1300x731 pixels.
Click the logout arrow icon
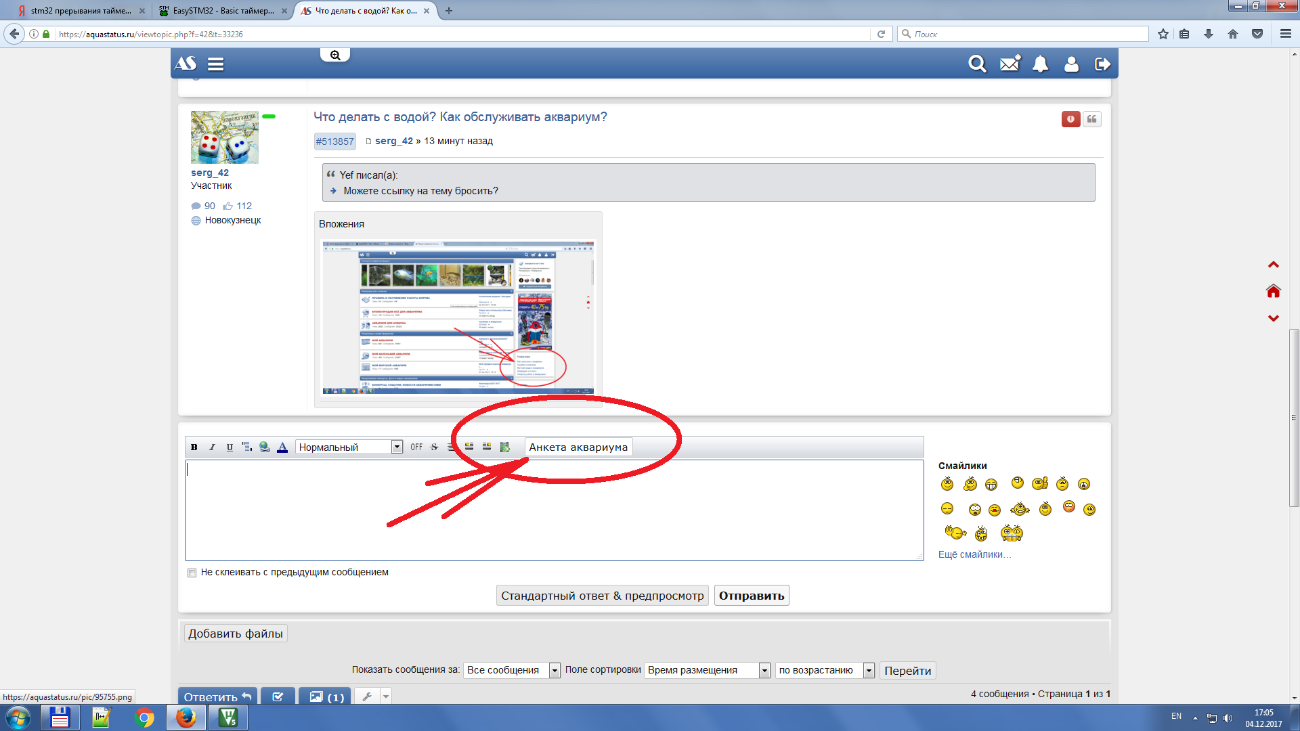1103,64
